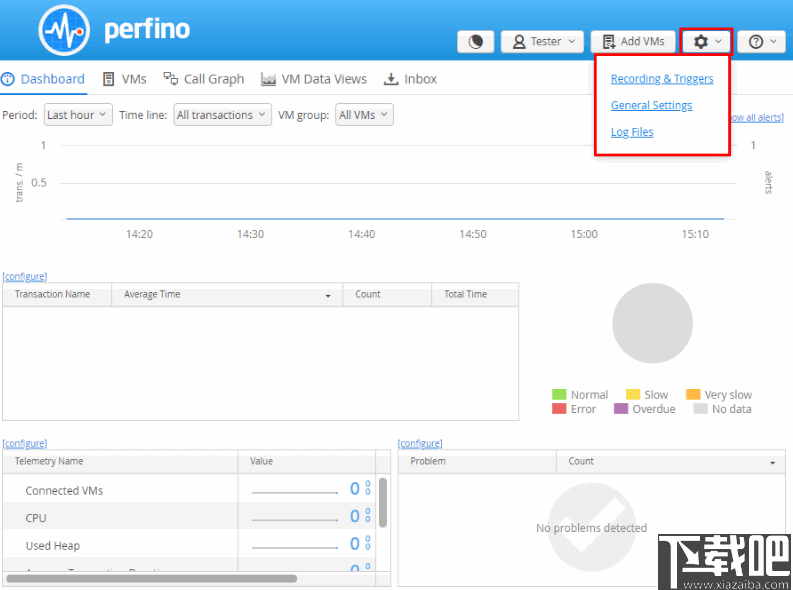
Task: Open the gear settings dropdown
Action: click(x=707, y=41)
